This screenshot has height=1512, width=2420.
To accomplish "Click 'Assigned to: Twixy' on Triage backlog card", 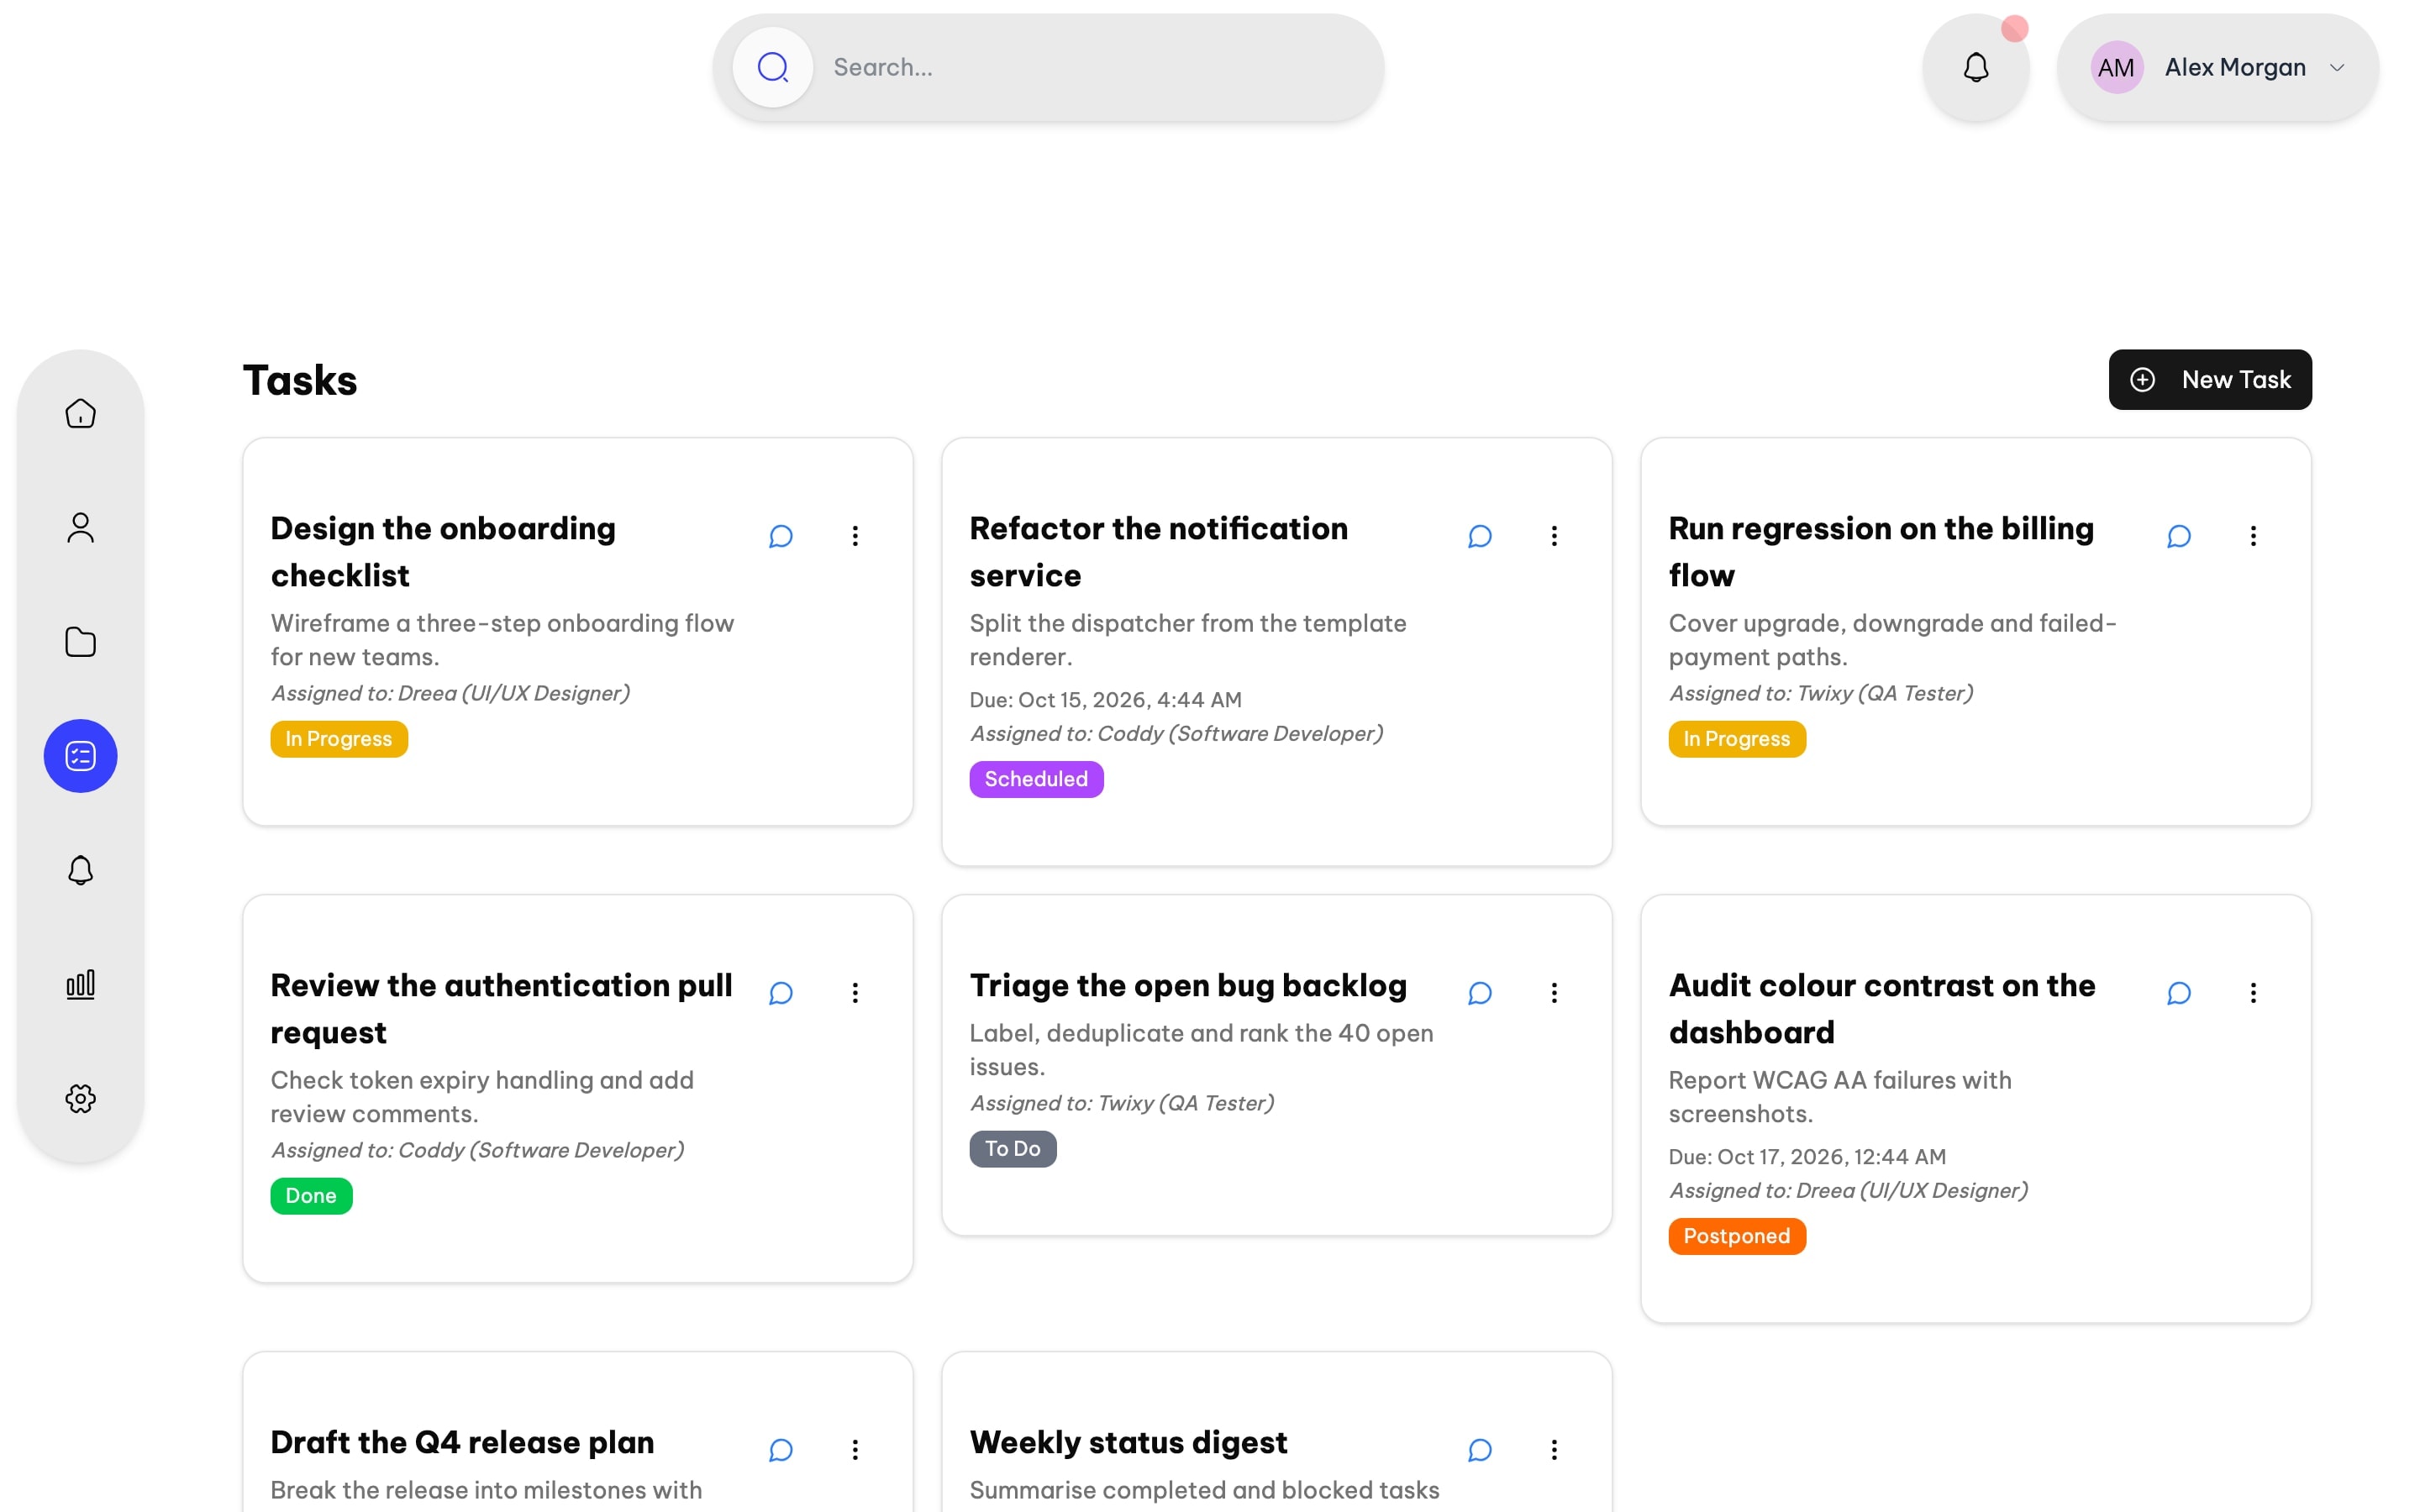I will (x=1122, y=1103).
